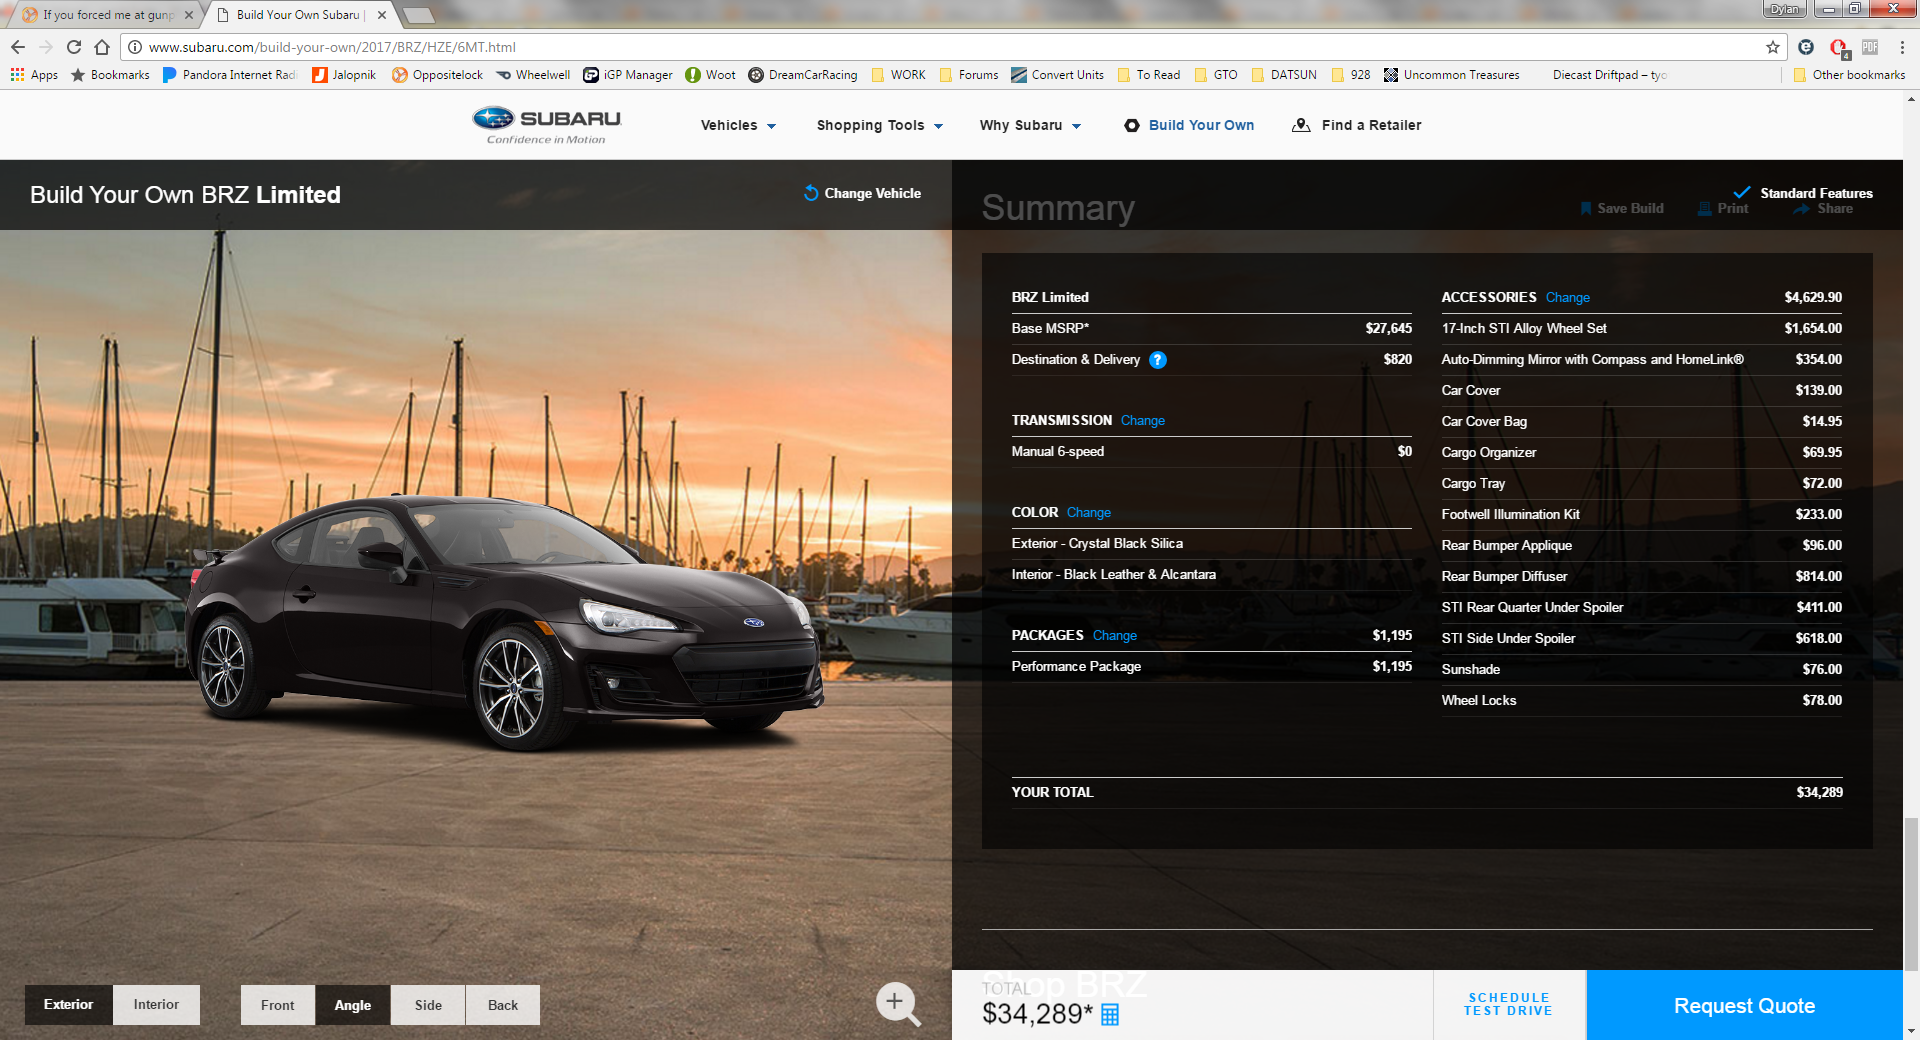This screenshot has width=1920, height=1040.
Task: Open the Apps grid shortcut
Action: point(34,75)
